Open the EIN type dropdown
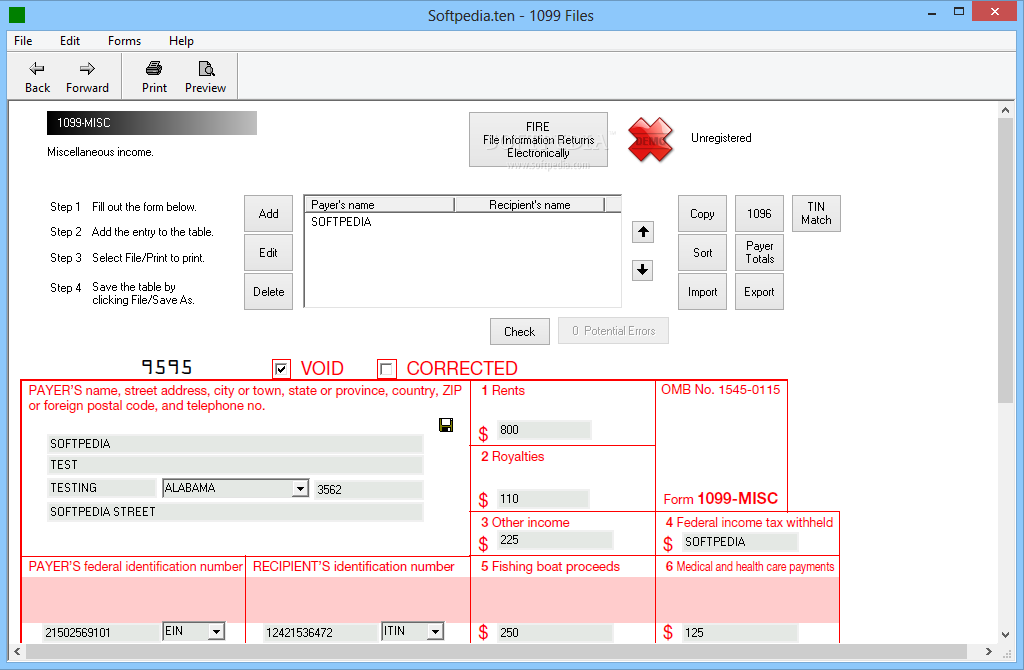The image size is (1024, 670). [216, 631]
